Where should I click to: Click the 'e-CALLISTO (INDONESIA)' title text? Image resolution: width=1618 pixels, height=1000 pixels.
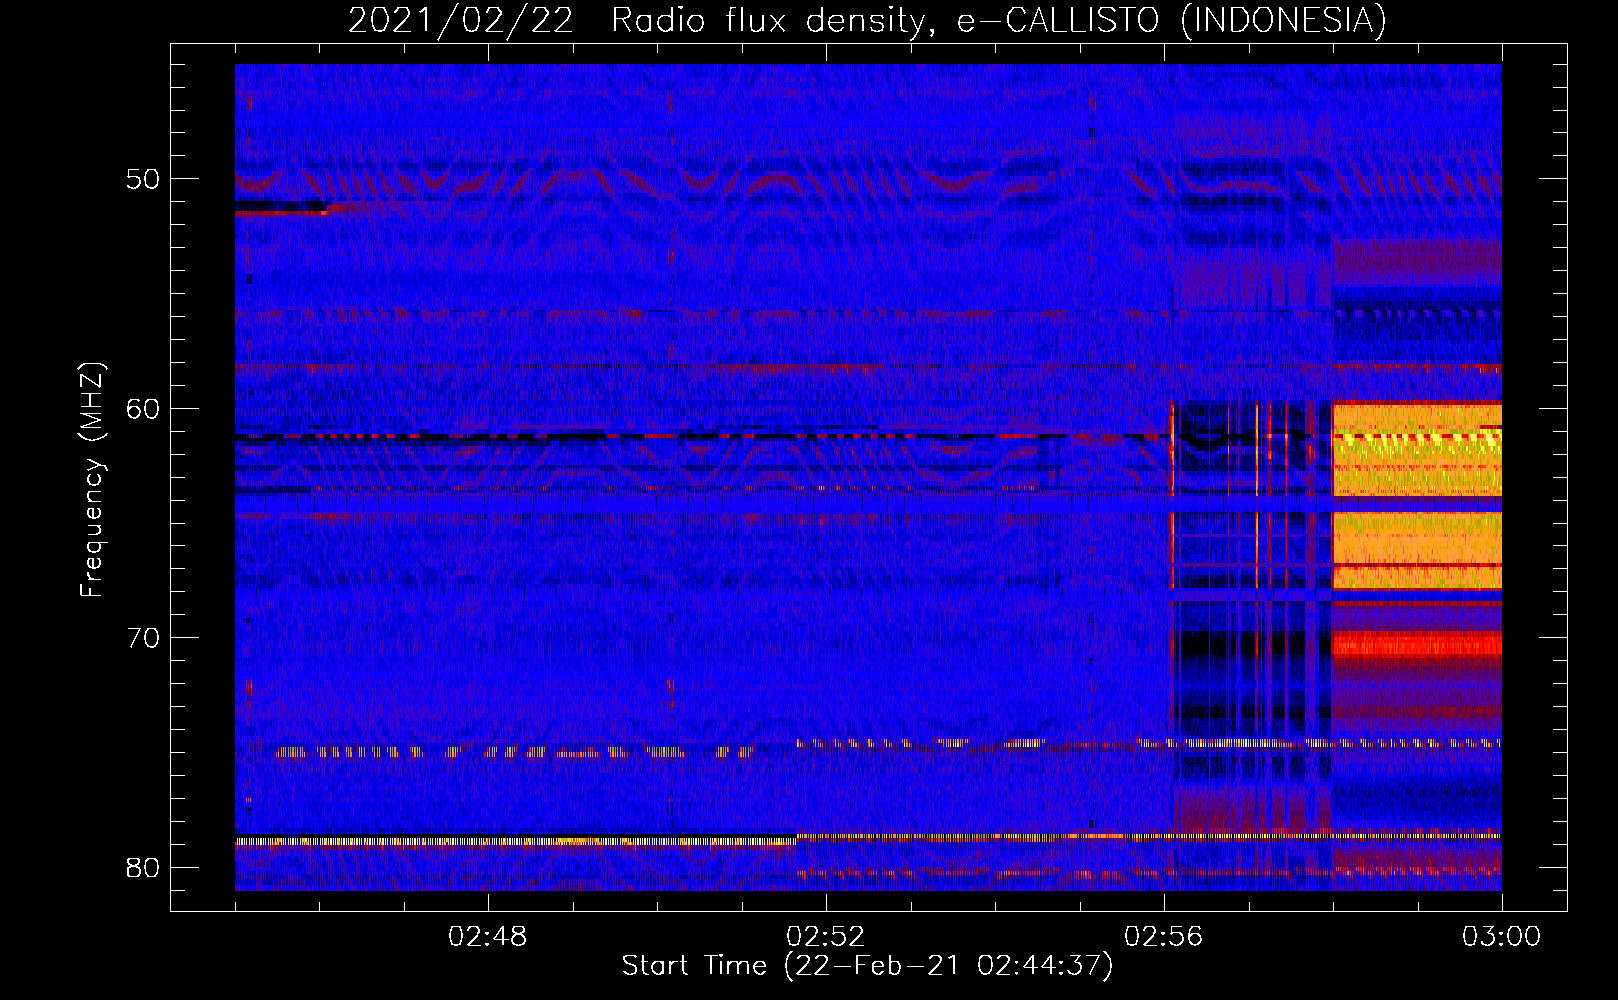1172,20
